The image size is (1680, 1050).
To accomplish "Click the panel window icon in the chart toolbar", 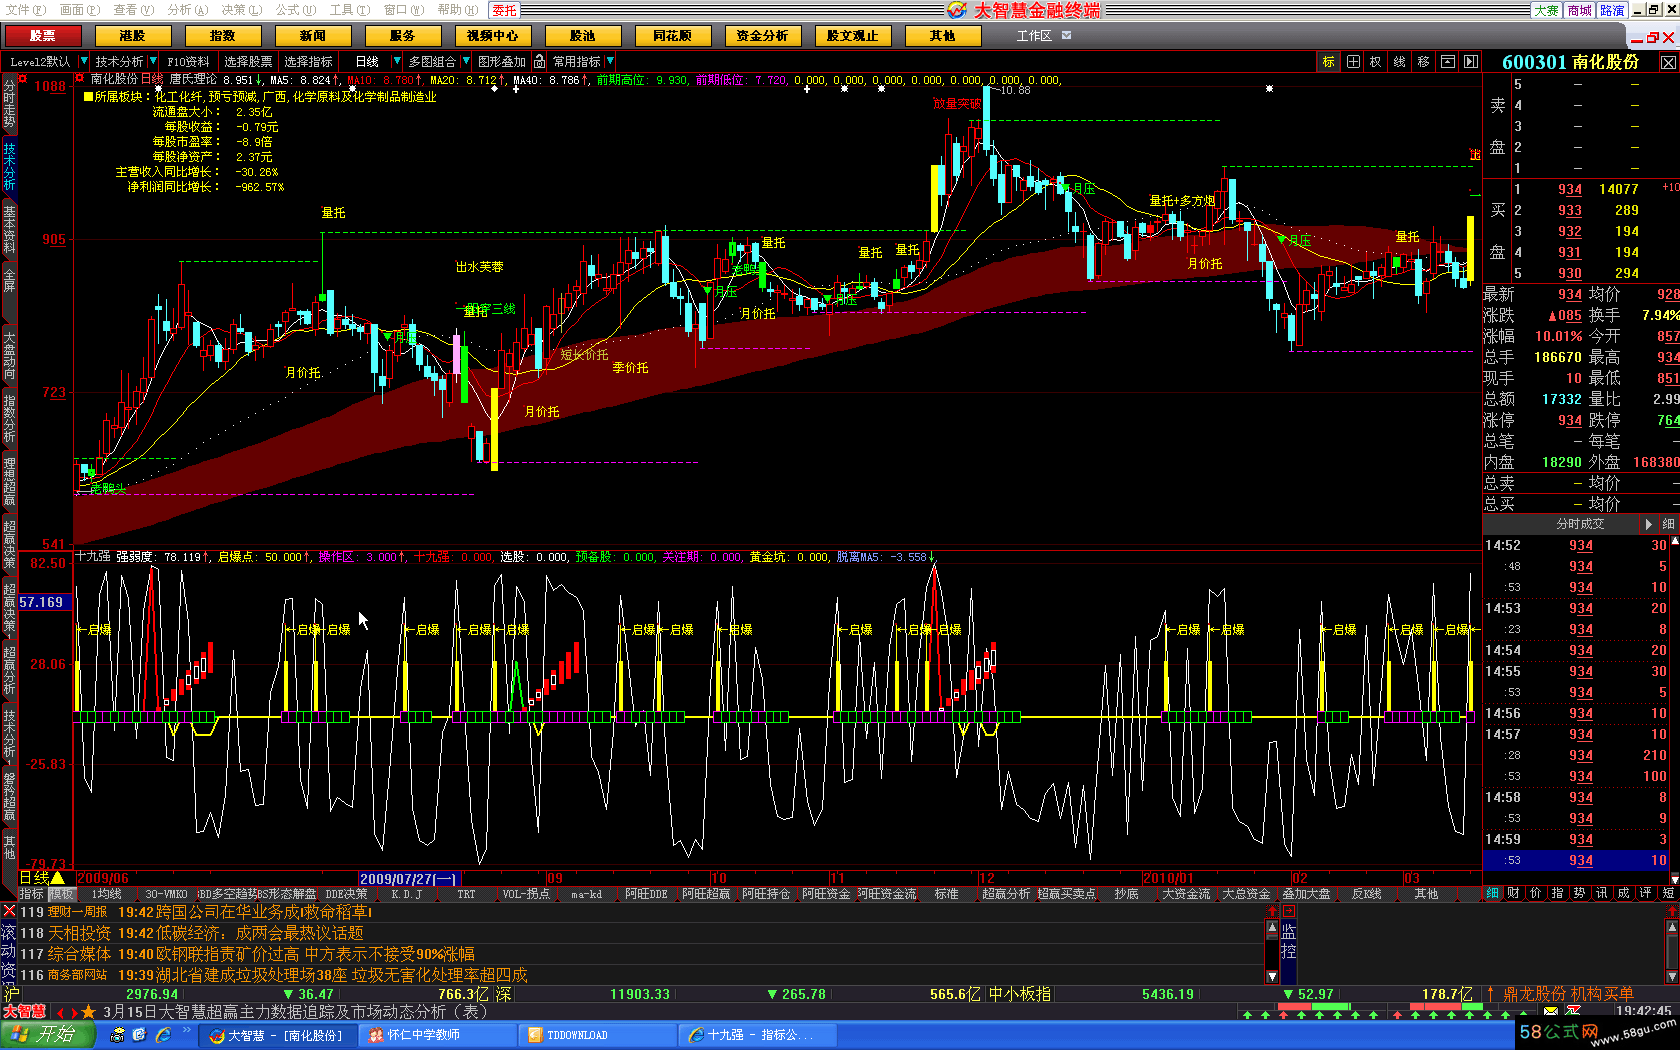I will 1448,62.
